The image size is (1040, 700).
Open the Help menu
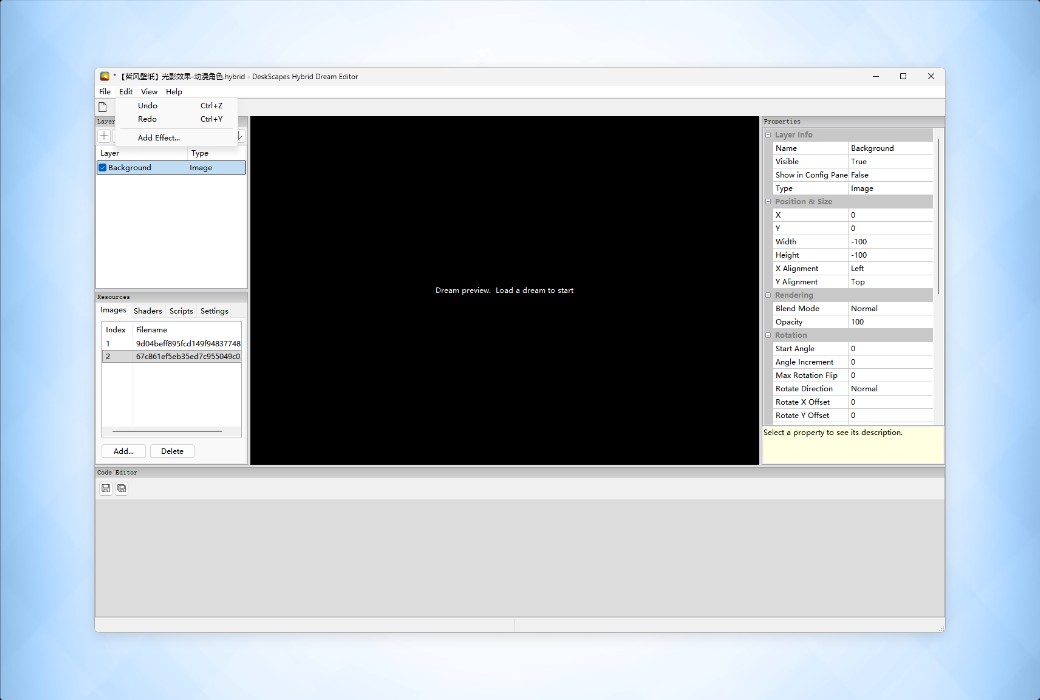(174, 92)
